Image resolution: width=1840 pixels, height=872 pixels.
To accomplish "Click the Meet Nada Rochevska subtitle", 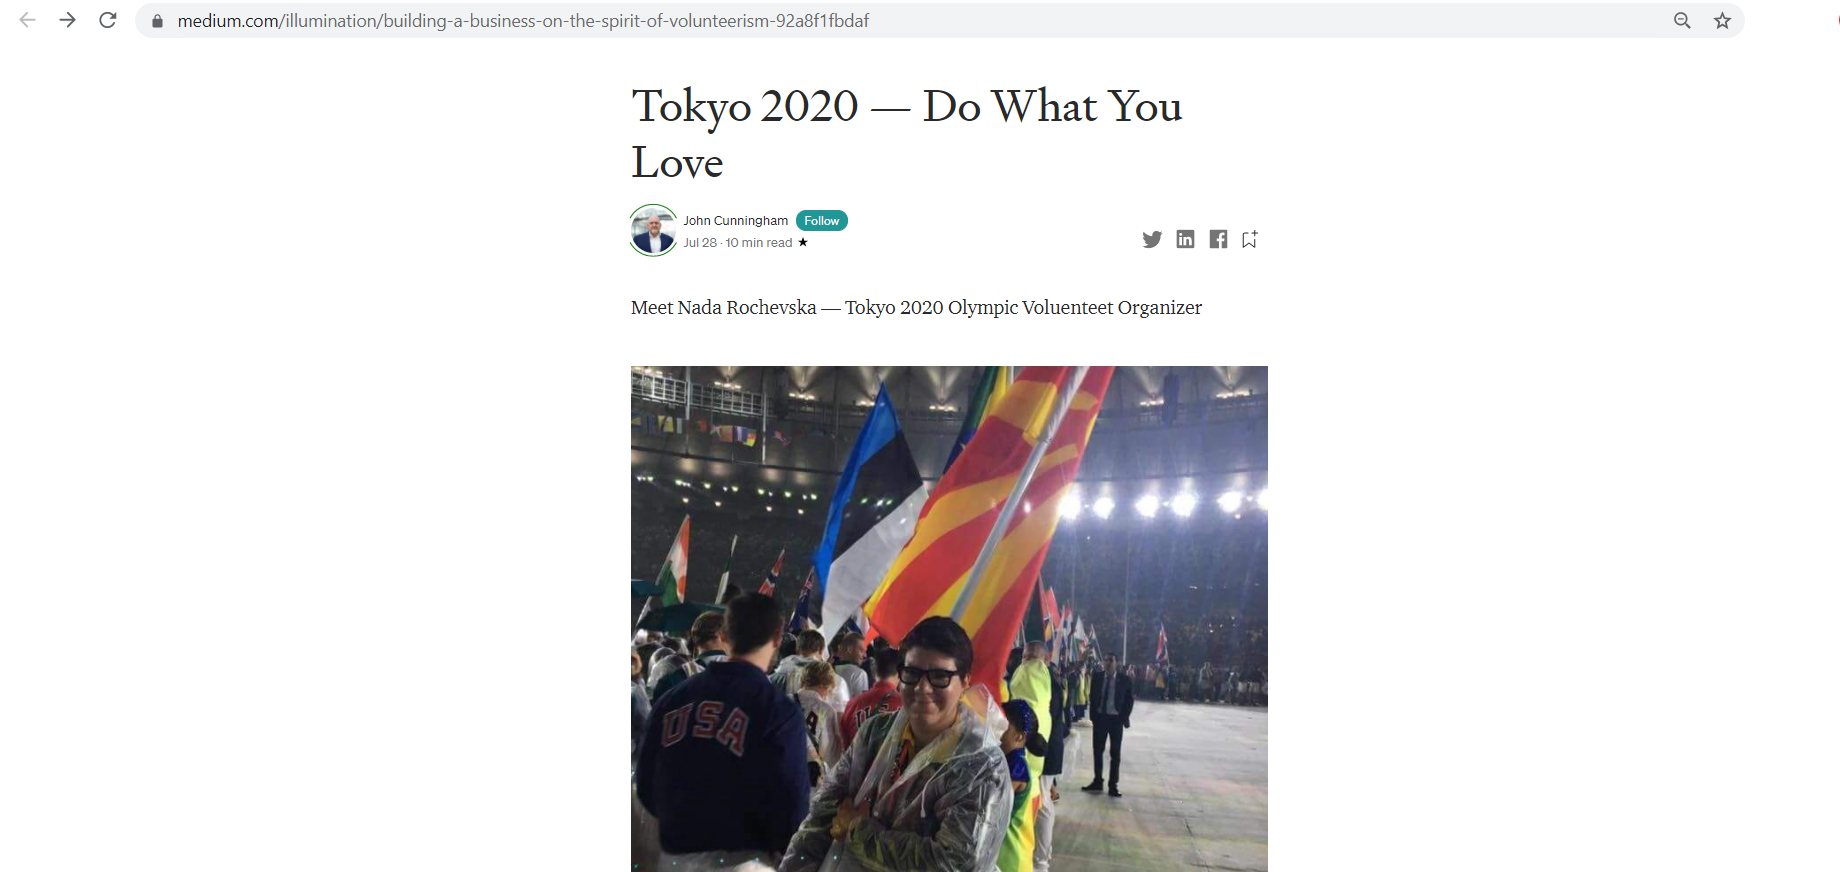I will pyautogui.click(x=916, y=308).
